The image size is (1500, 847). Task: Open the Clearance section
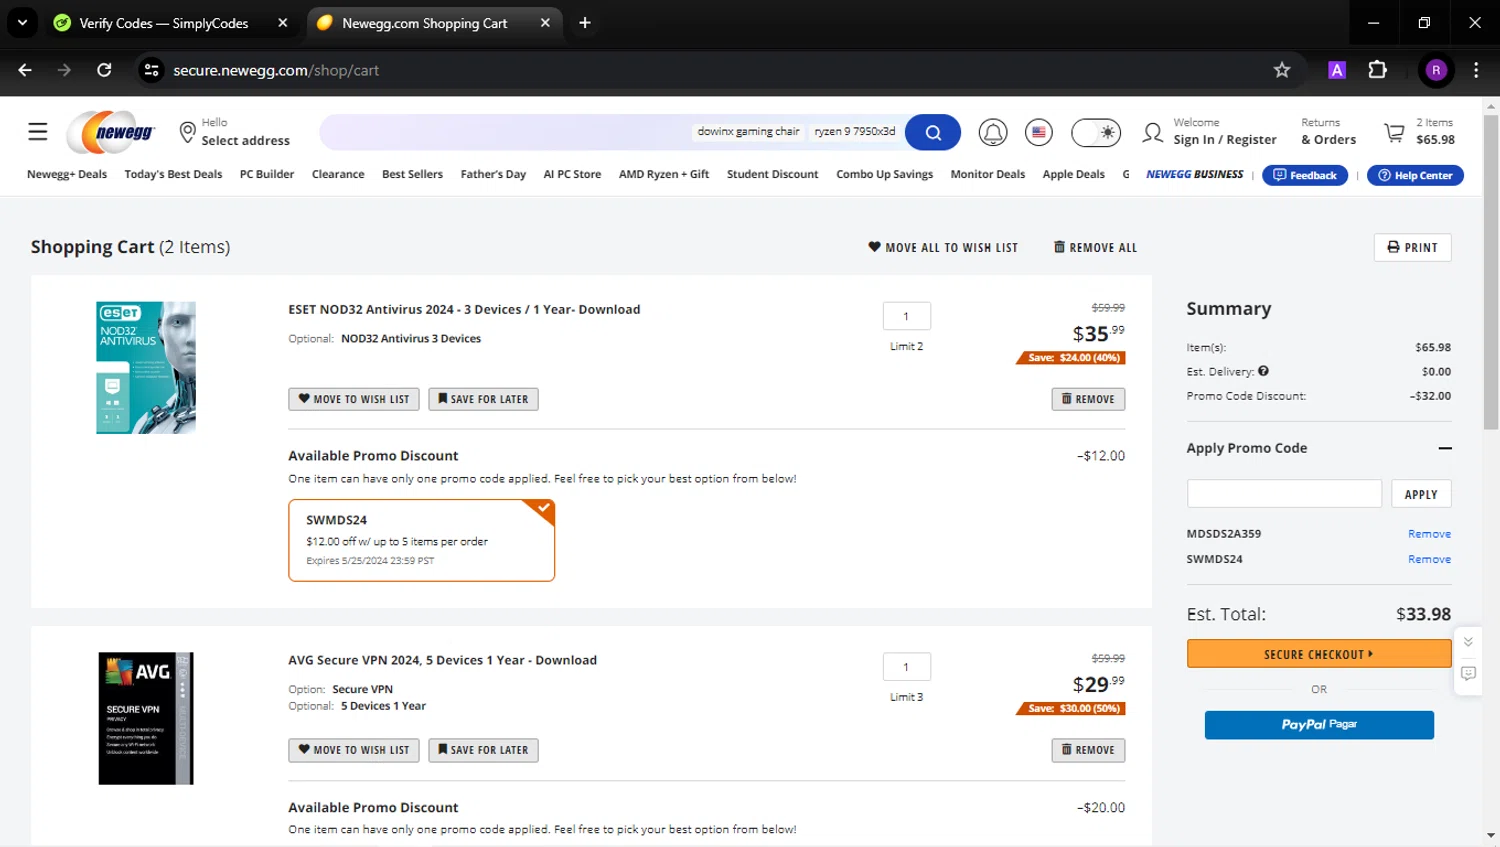point(338,174)
